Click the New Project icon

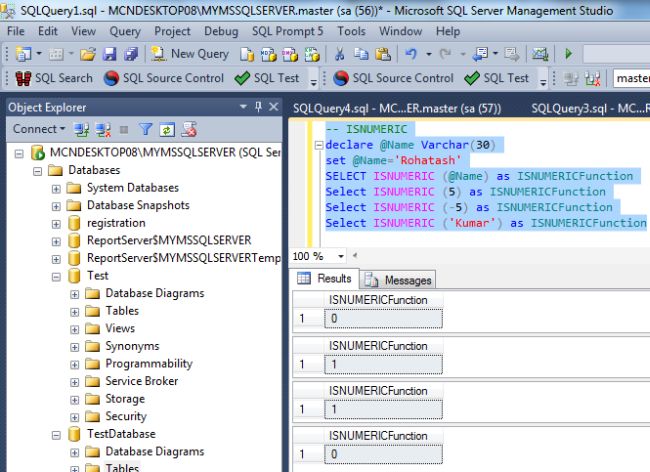[x=24, y=54]
